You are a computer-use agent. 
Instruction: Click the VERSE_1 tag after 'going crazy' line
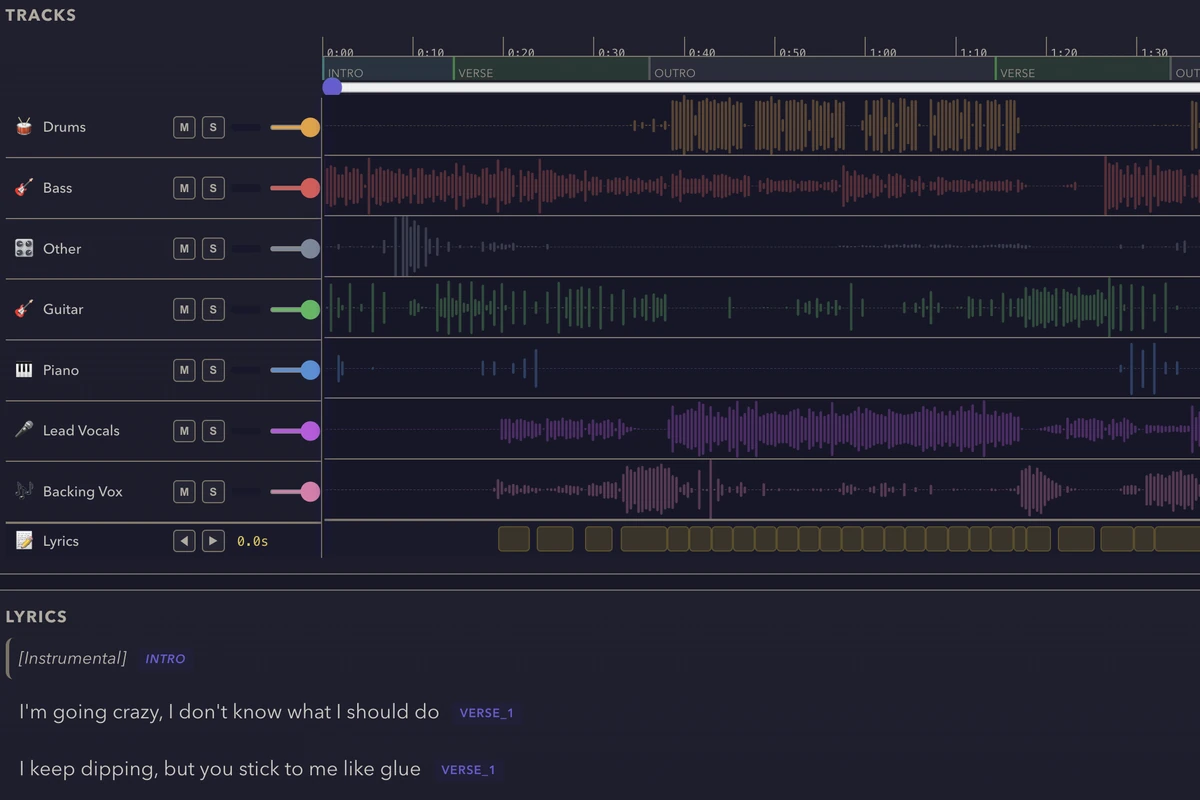point(486,713)
